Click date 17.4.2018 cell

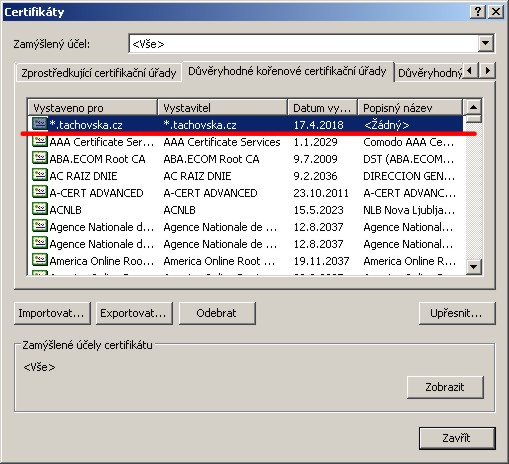318,125
